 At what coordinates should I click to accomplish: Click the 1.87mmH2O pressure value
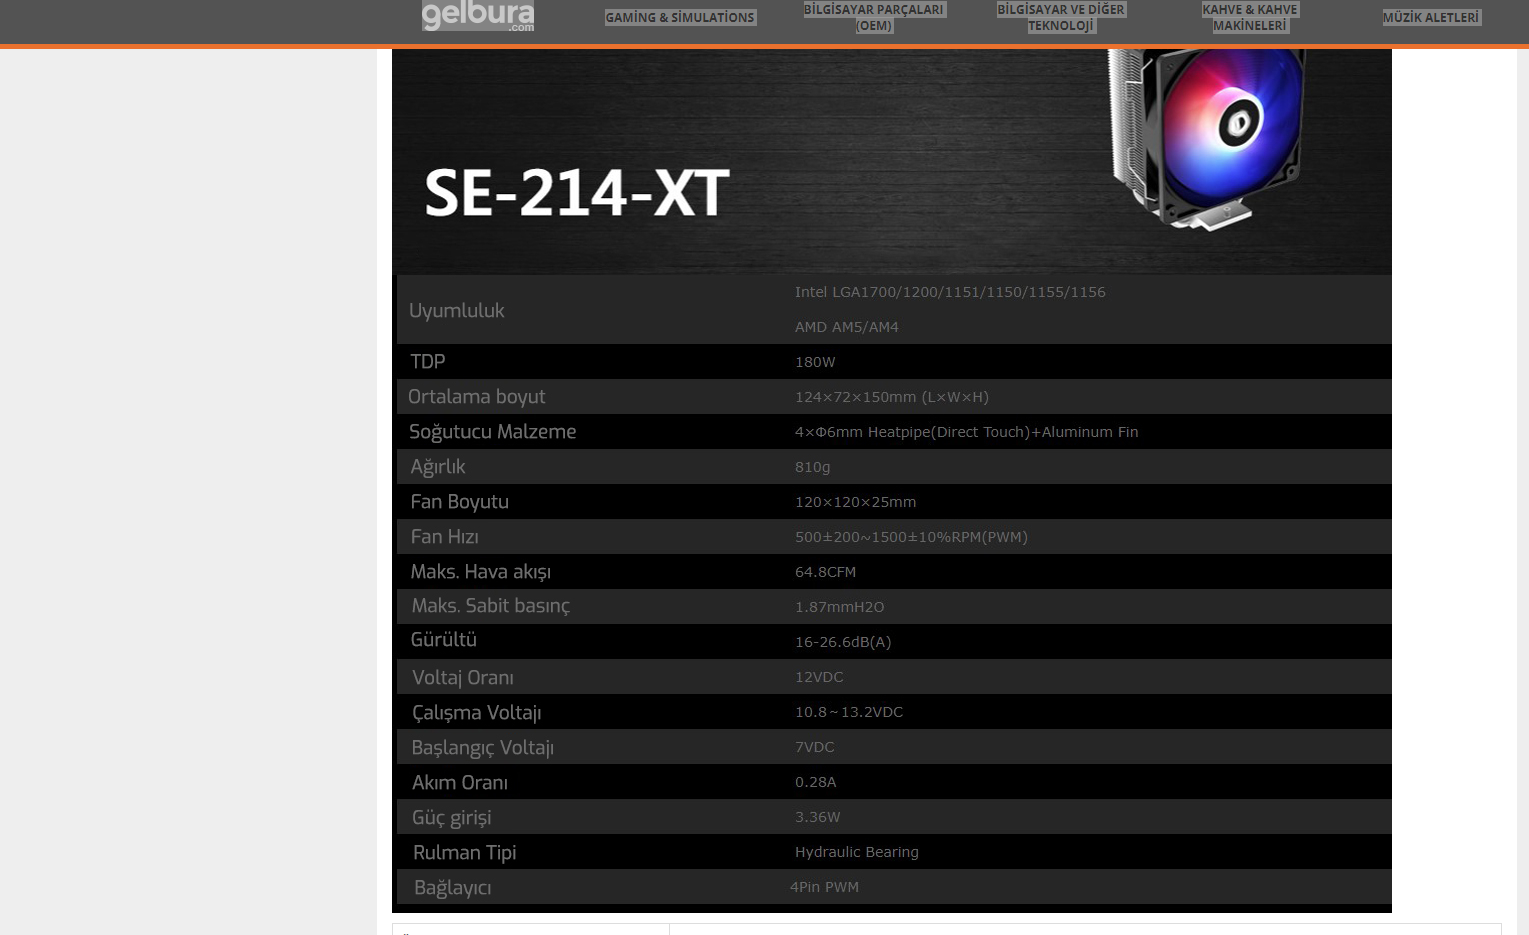point(840,607)
